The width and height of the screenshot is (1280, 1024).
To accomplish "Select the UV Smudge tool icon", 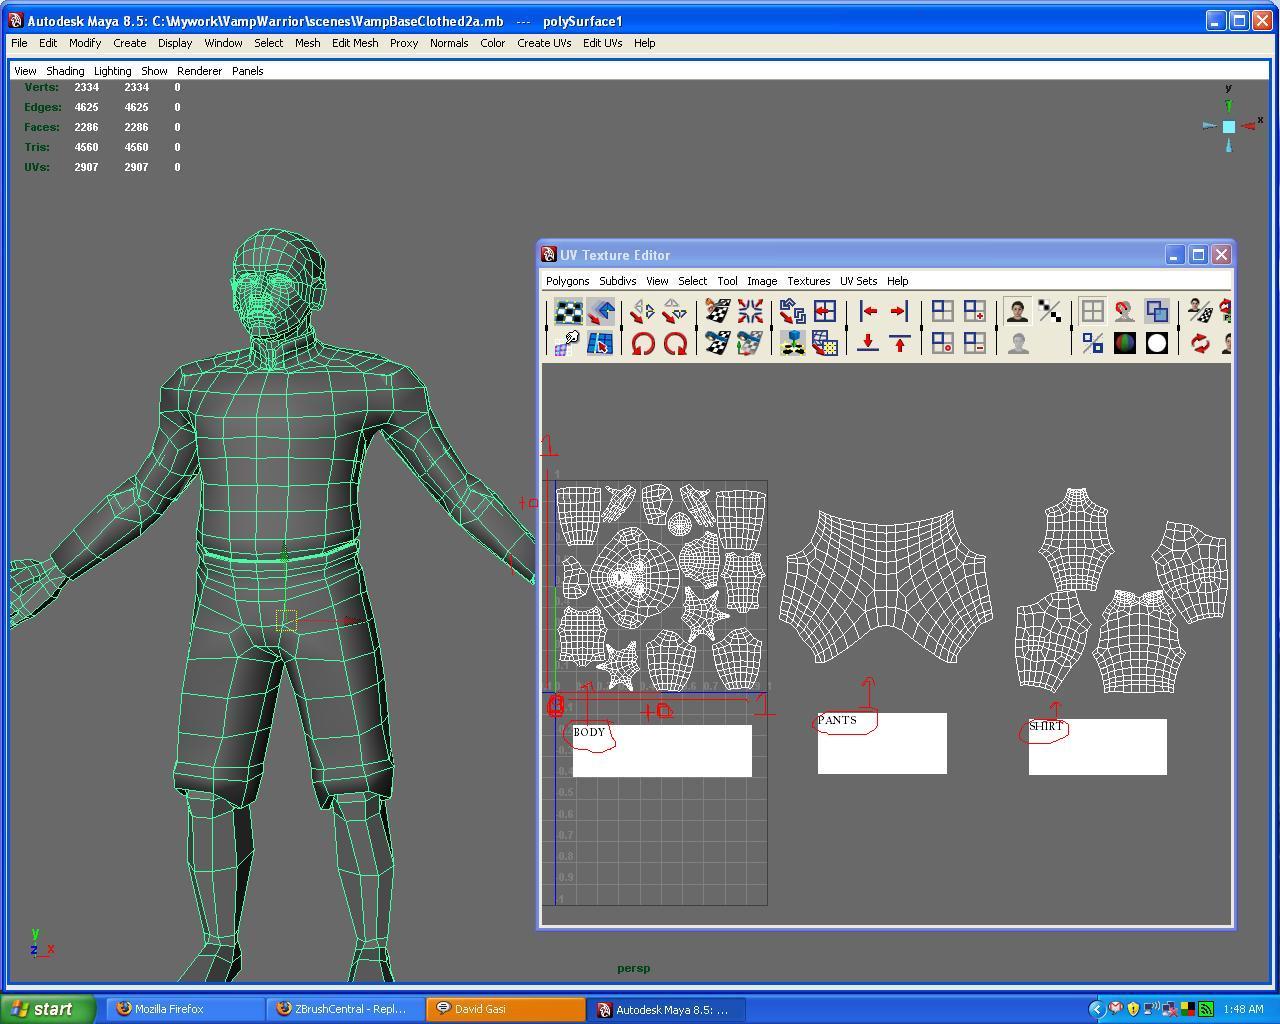I will click(569, 344).
